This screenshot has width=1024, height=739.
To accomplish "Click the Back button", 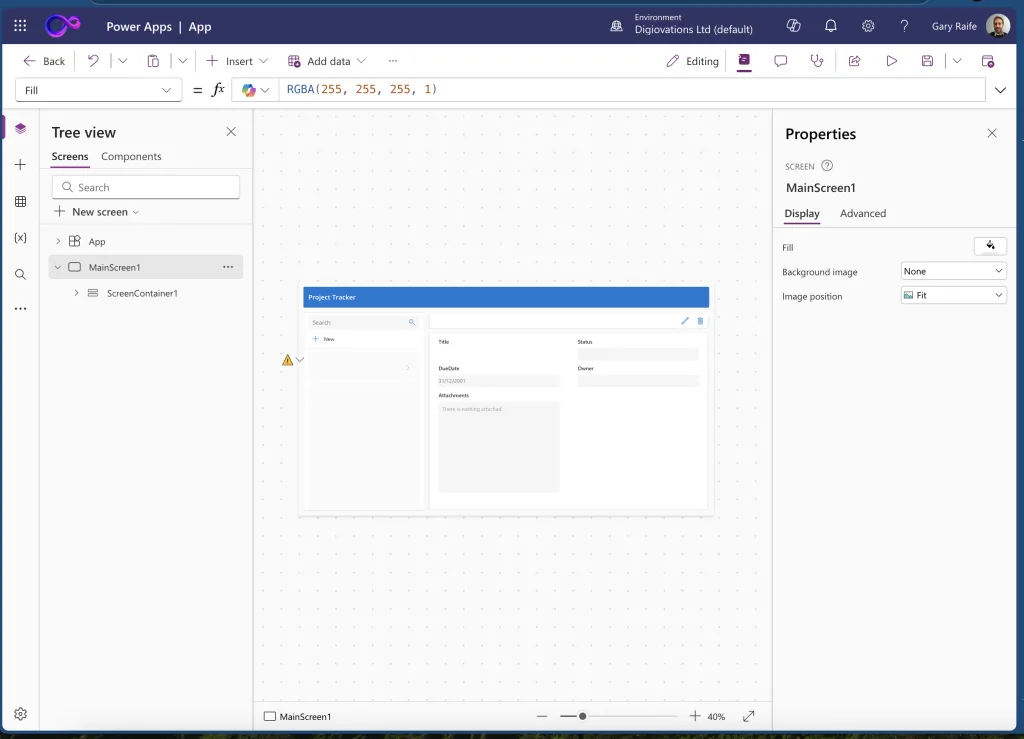I will coord(44,61).
